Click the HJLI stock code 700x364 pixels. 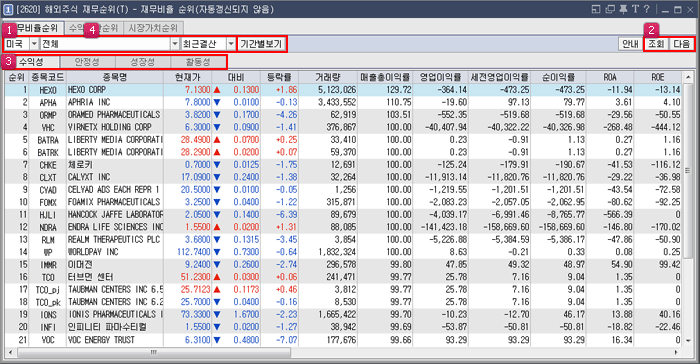(48, 215)
